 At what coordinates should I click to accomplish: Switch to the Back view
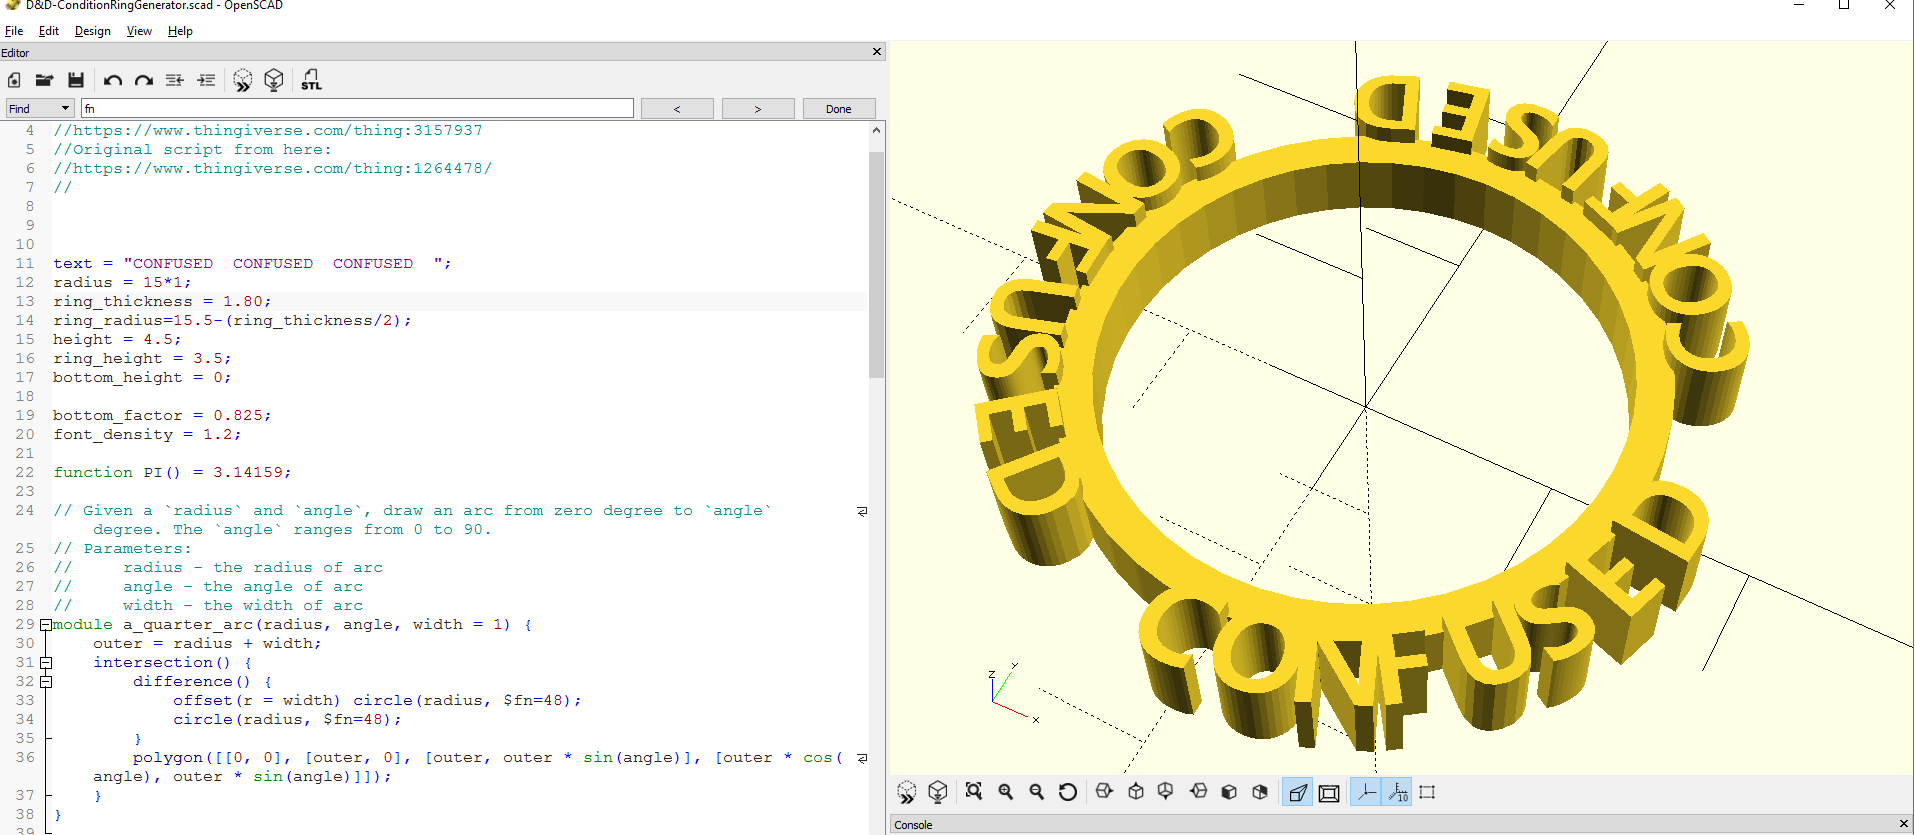(1260, 792)
